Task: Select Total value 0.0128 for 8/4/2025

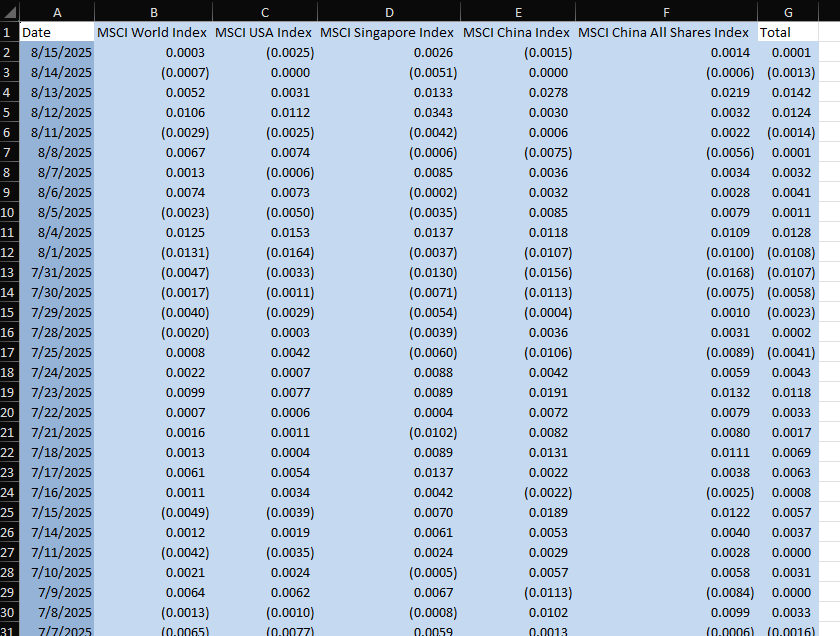Action: pos(788,233)
